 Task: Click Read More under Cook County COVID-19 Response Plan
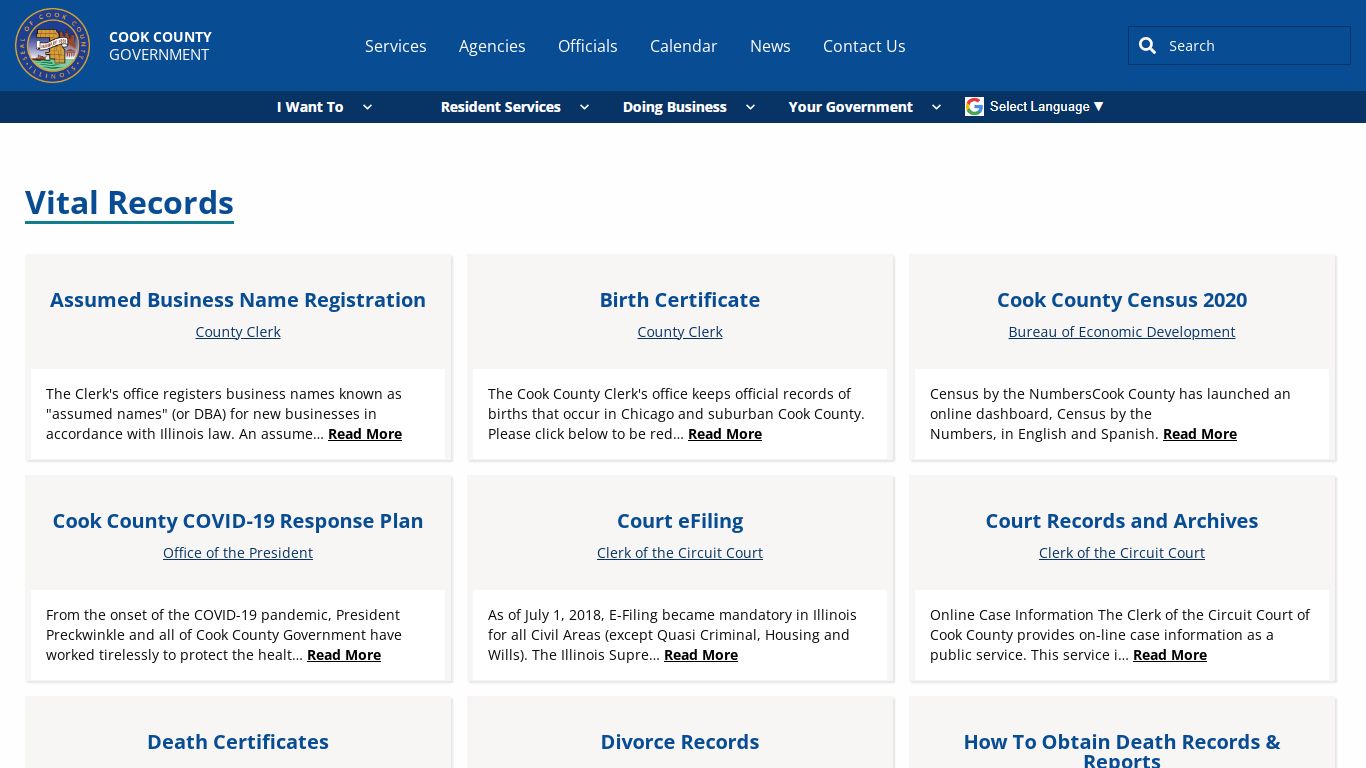[343, 654]
